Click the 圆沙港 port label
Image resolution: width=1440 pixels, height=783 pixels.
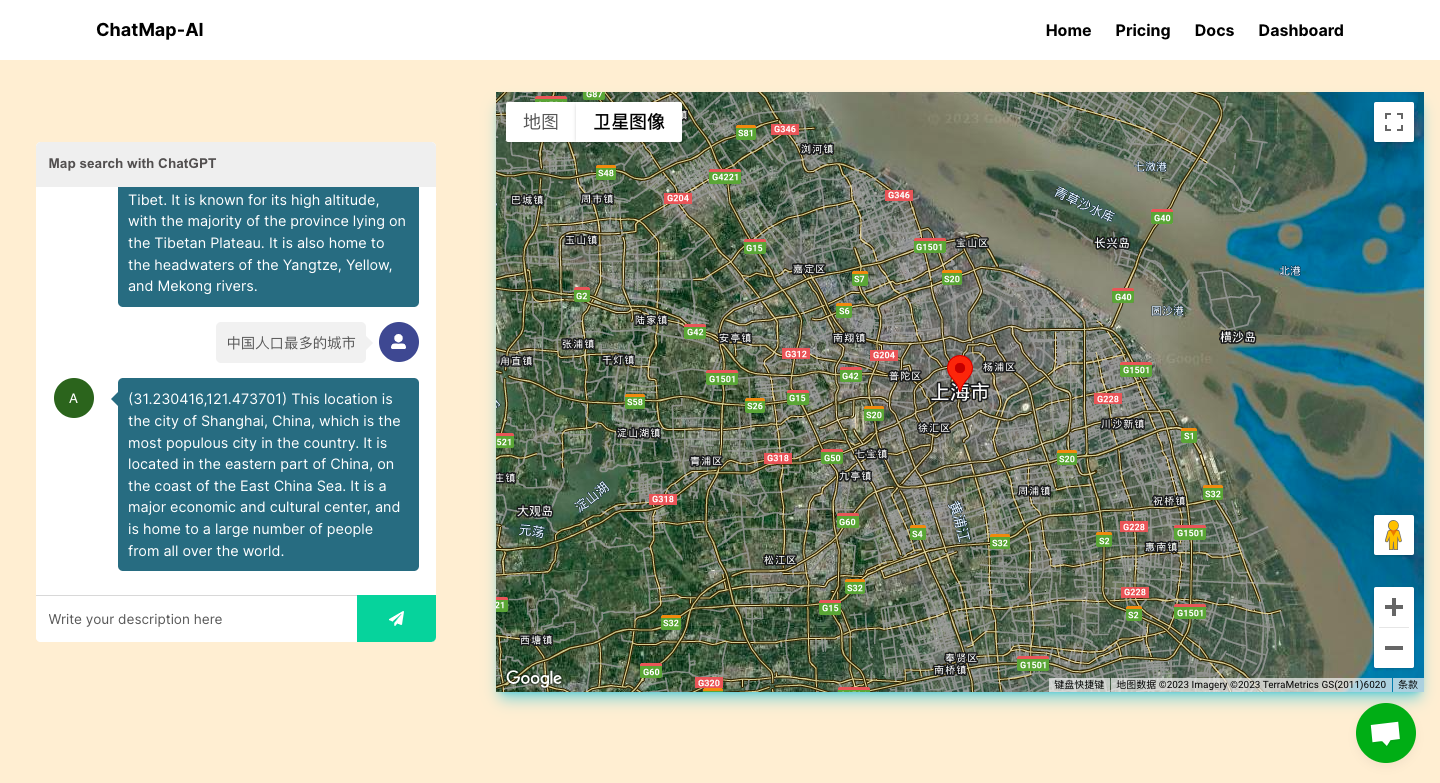1167,311
